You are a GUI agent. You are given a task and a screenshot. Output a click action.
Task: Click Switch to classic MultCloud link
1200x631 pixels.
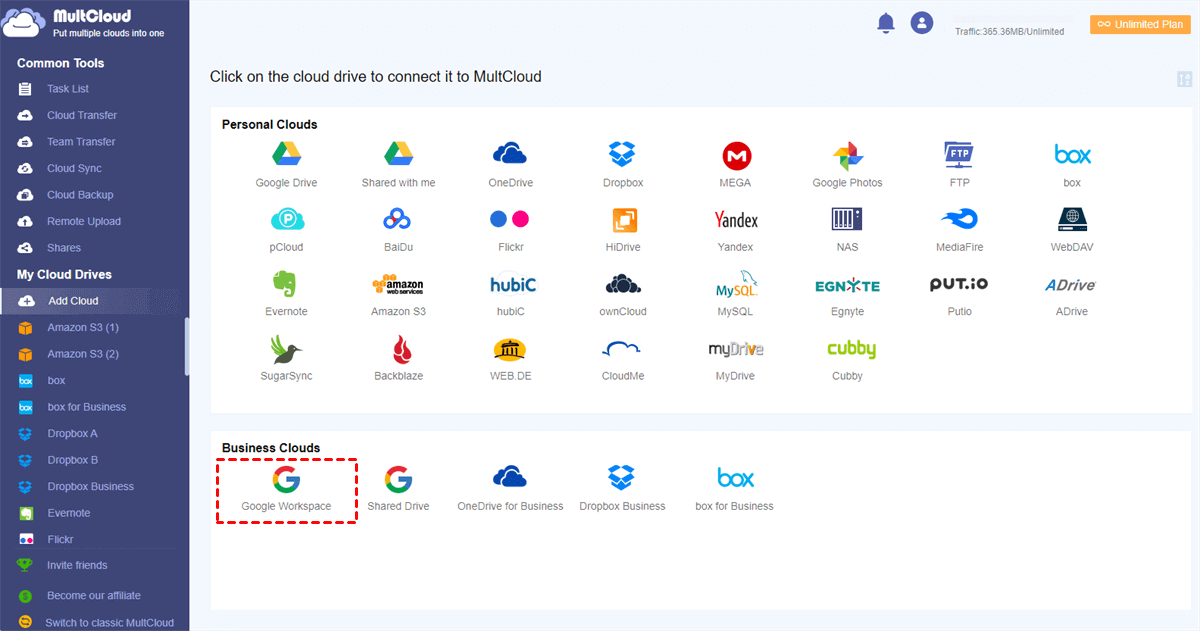(x=109, y=622)
